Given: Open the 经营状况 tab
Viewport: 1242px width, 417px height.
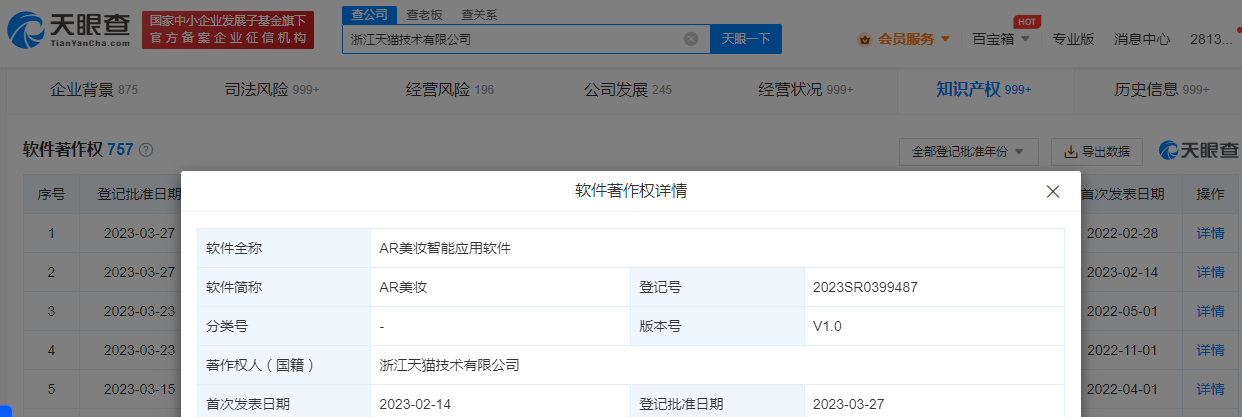Looking at the screenshot, I should [806, 90].
